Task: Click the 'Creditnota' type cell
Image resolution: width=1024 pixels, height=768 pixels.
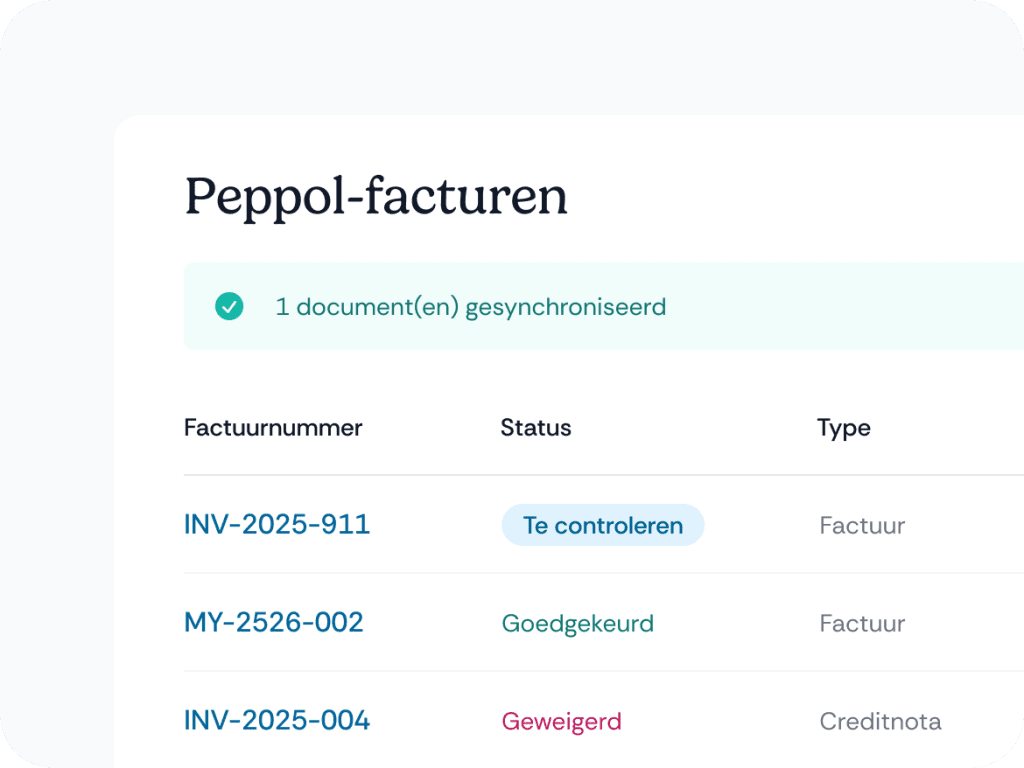Action: (x=880, y=721)
